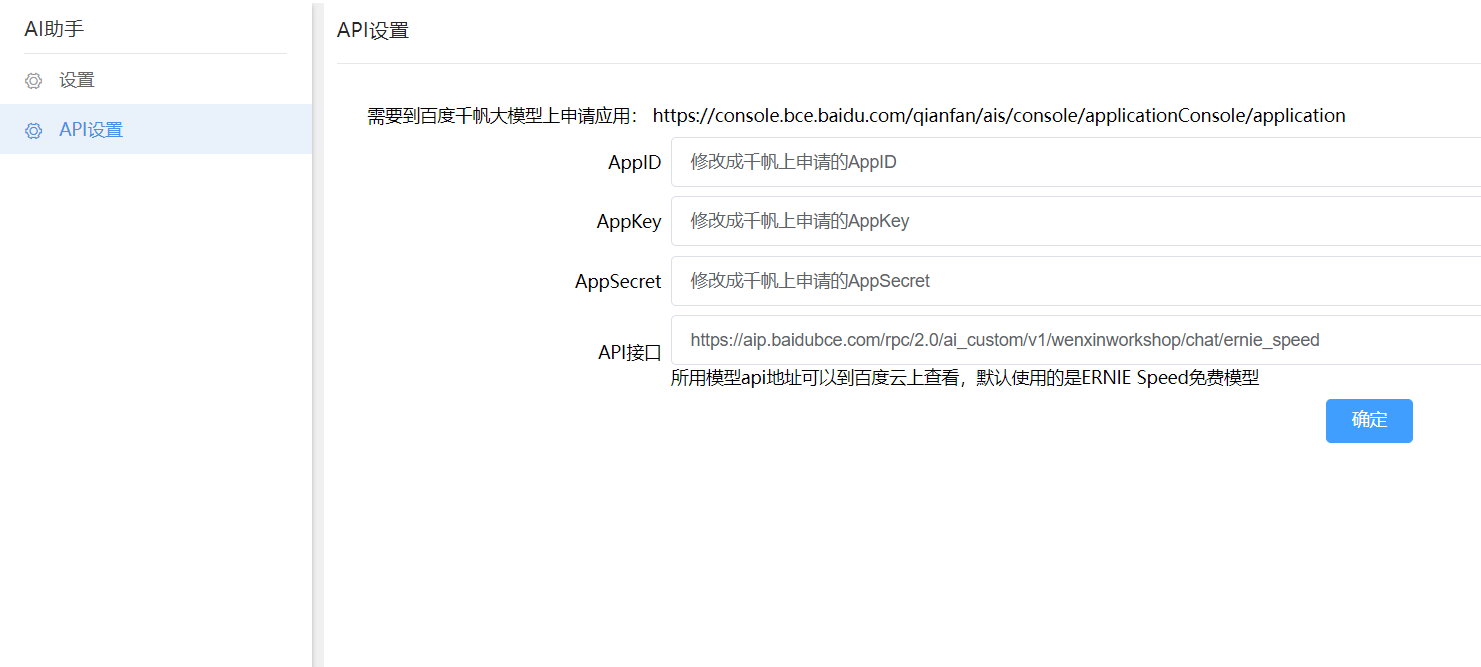The image size is (1481, 667).
Task: Click the 需要到百度千帆大模型上申请应用 instruction text
Action: pos(502,116)
